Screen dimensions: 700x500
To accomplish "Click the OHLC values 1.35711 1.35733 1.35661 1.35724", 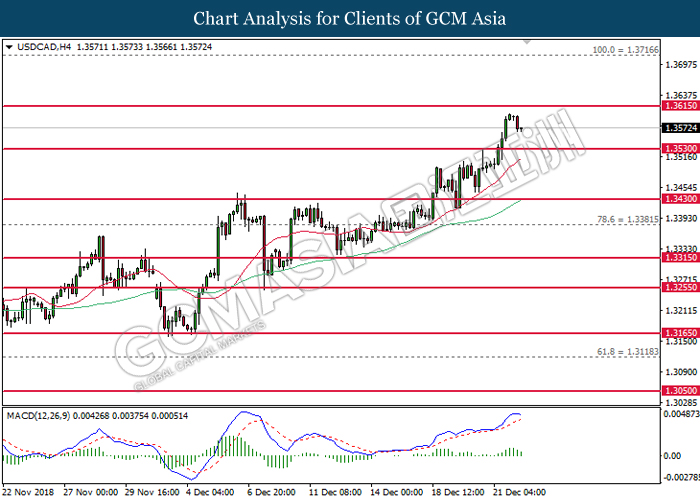I will (x=145, y=47).
